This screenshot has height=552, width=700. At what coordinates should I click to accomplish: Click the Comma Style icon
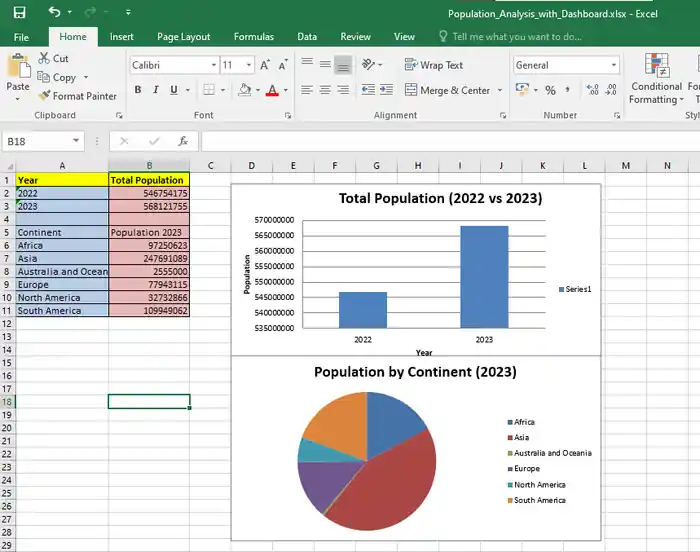coord(567,90)
